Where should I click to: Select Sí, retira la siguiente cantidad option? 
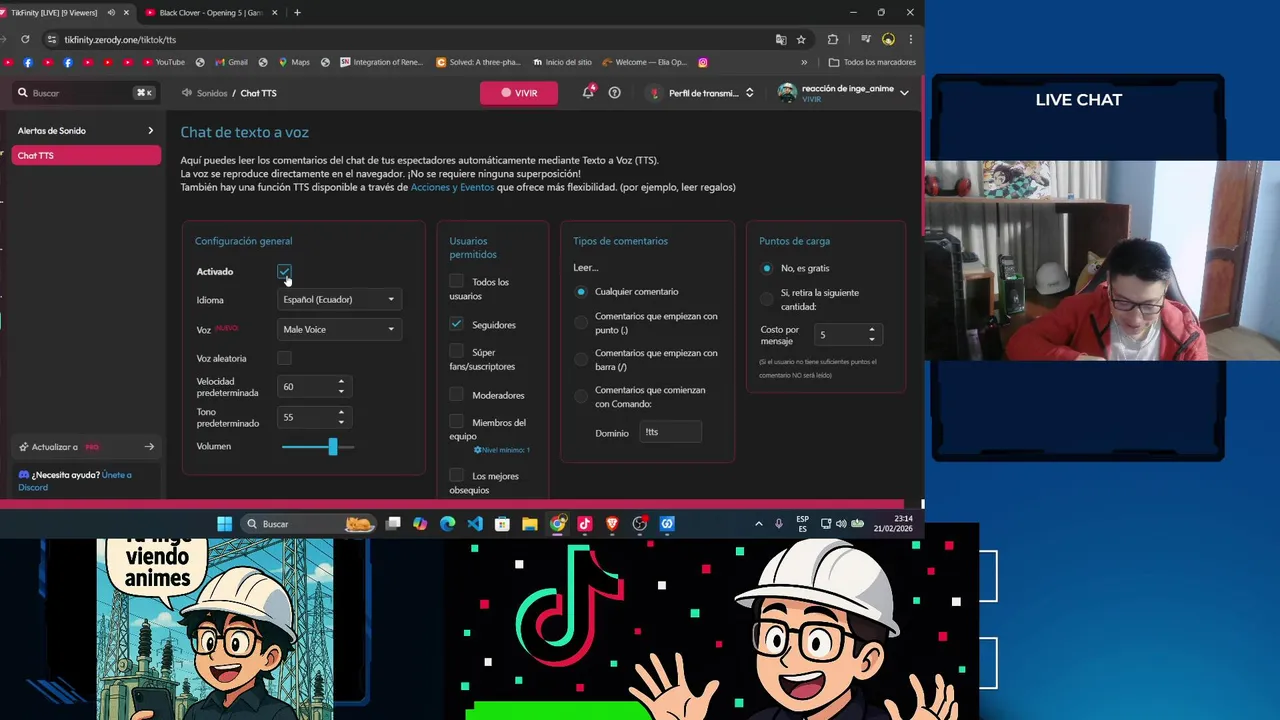click(x=767, y=299)
